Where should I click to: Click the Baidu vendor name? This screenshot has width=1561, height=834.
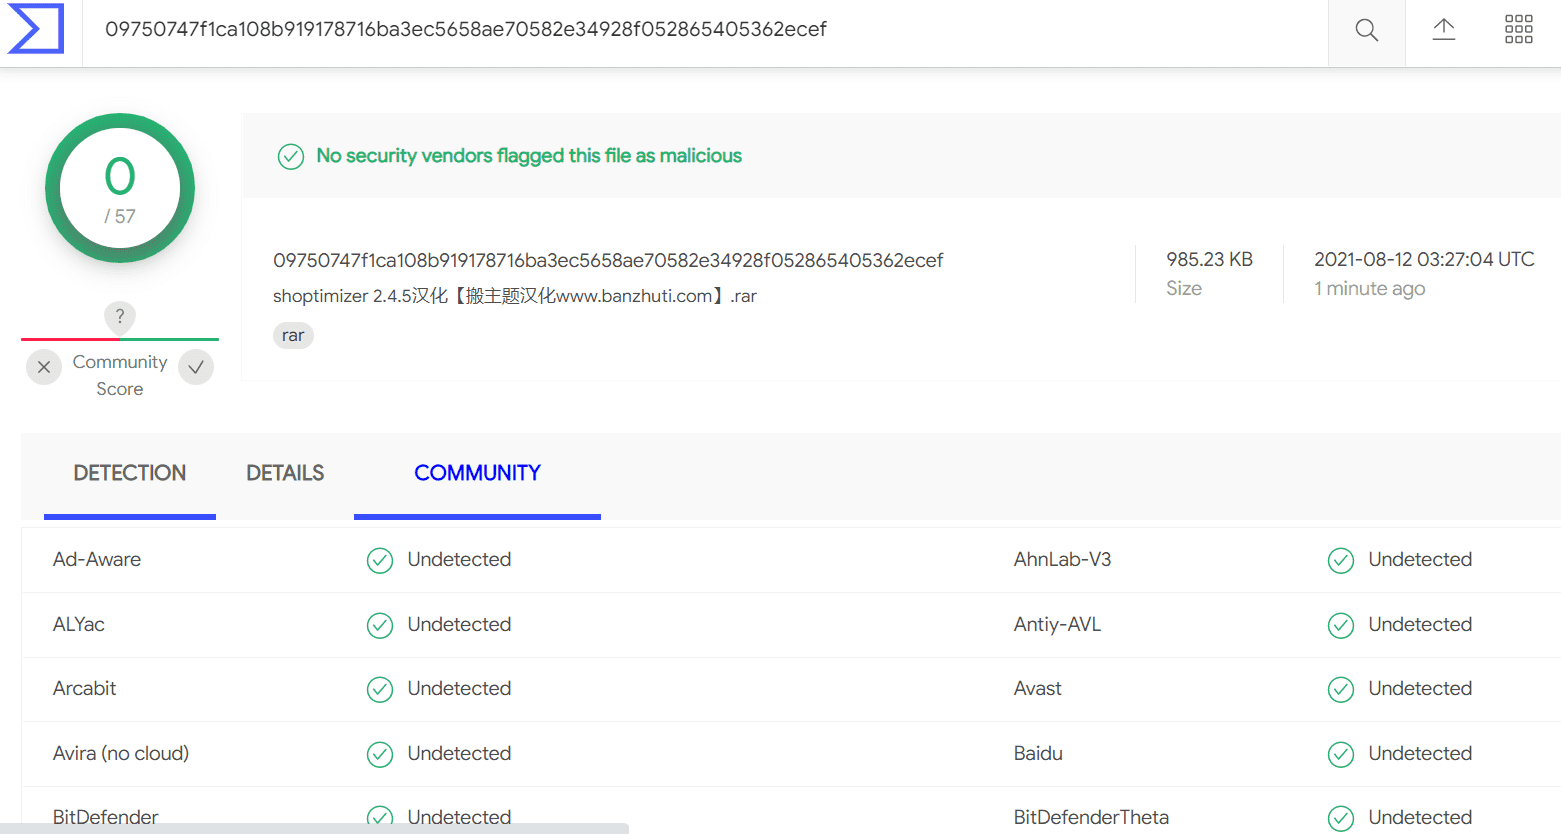pos(1038,753)
